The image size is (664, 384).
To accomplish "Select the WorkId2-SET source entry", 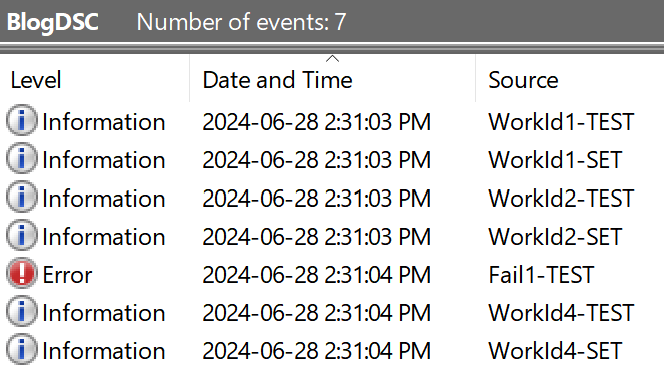I will coord(555,237).
